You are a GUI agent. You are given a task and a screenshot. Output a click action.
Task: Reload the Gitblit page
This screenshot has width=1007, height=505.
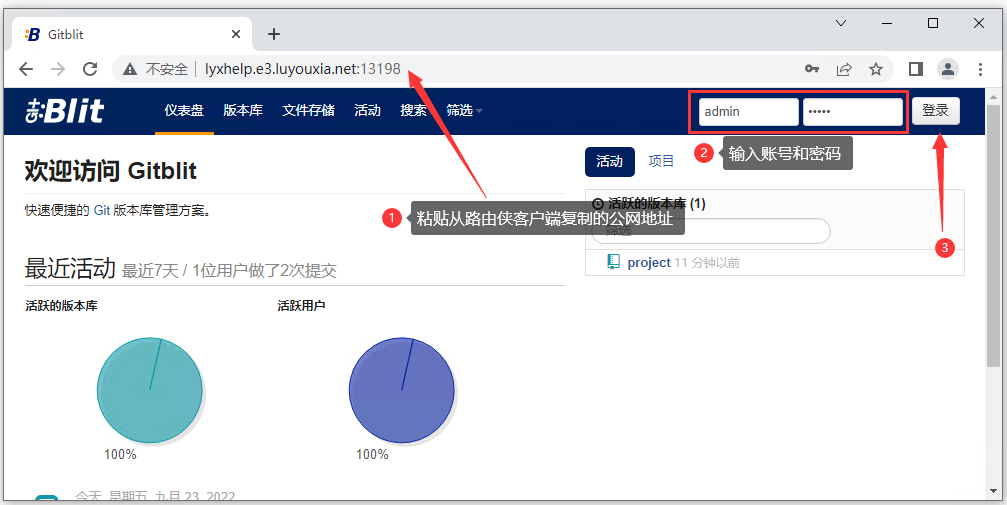[90, 69]
